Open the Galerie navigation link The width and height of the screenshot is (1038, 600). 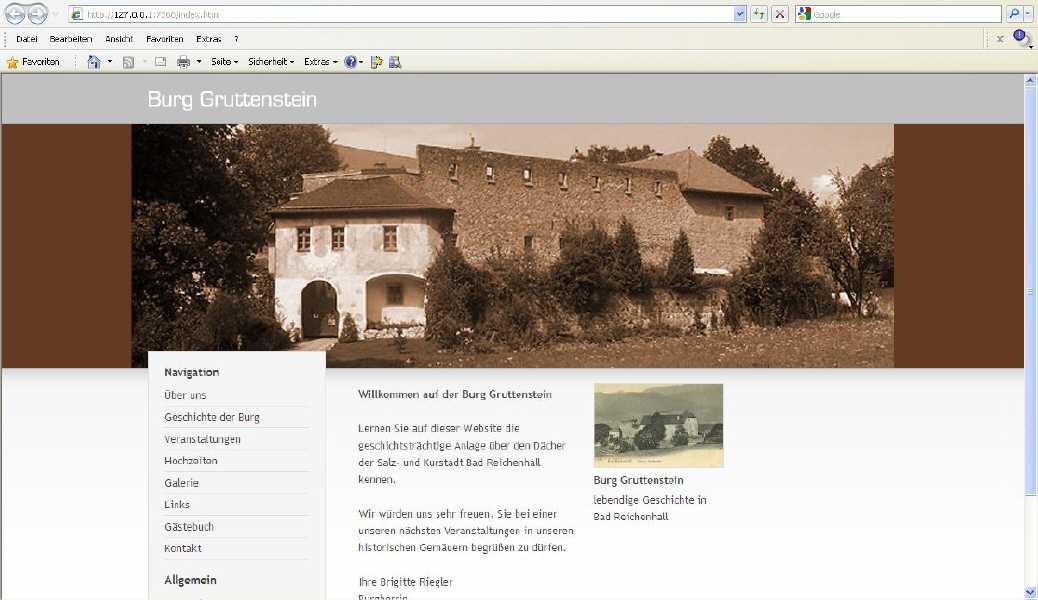tap(181, 483)
